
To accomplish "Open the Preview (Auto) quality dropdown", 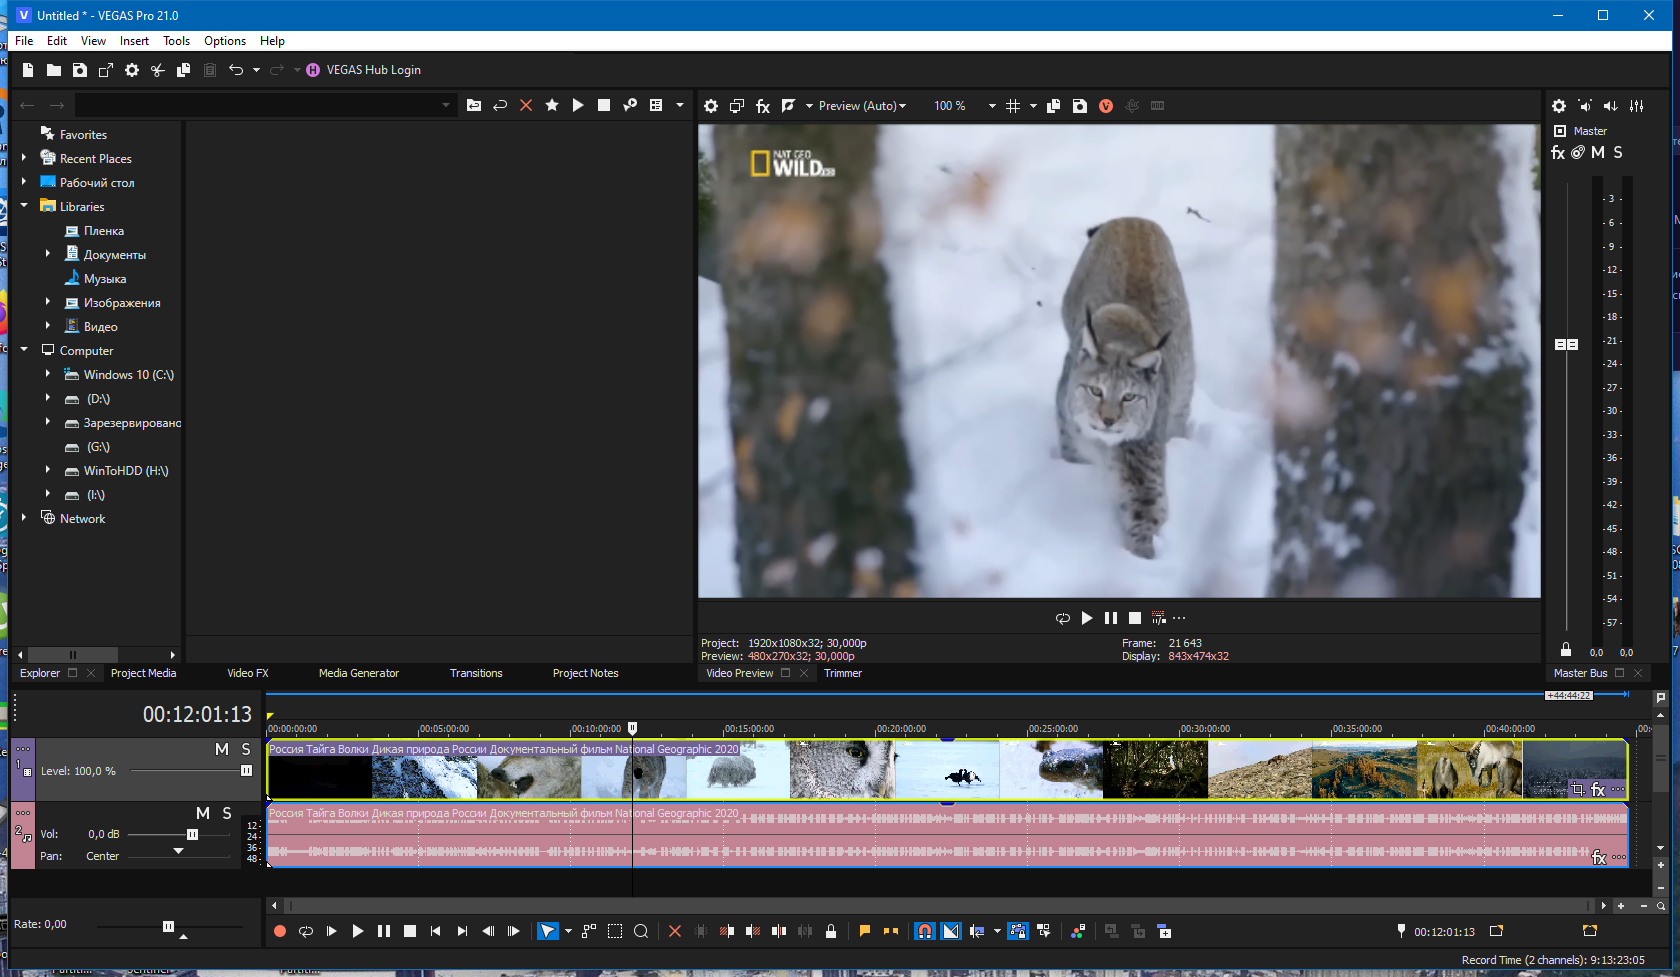I will [862, 106].
